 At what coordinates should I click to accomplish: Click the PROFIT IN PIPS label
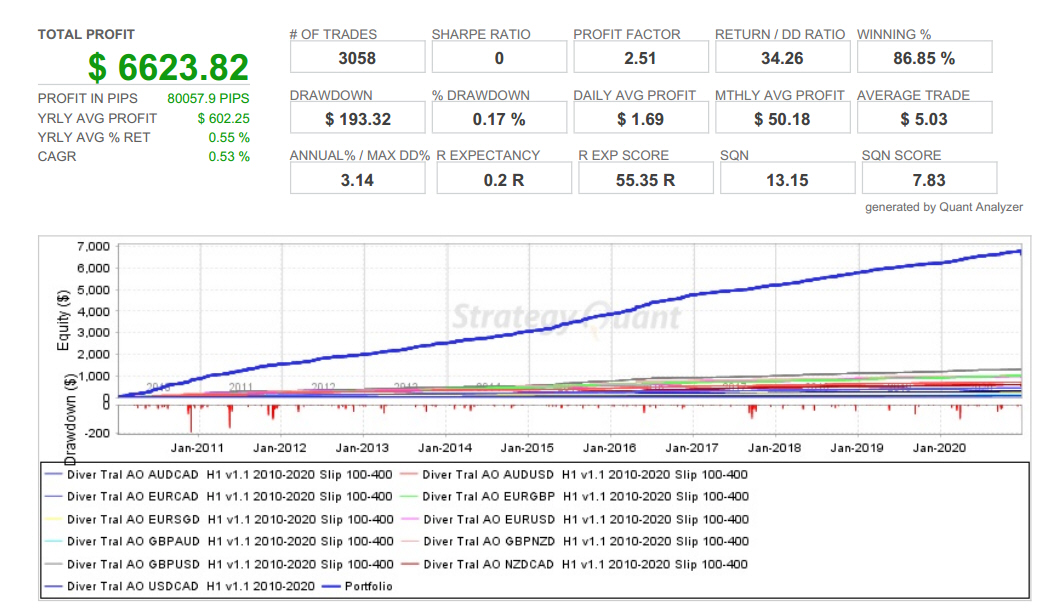[x=88, y=99]
